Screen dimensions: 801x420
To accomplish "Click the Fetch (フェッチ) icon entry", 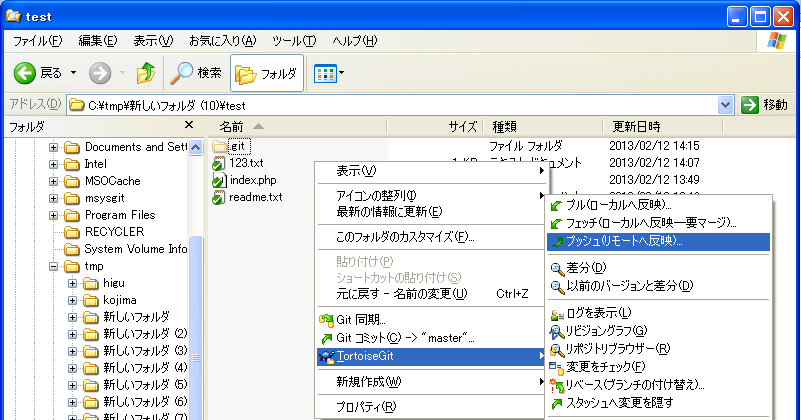I will [557, 223].
